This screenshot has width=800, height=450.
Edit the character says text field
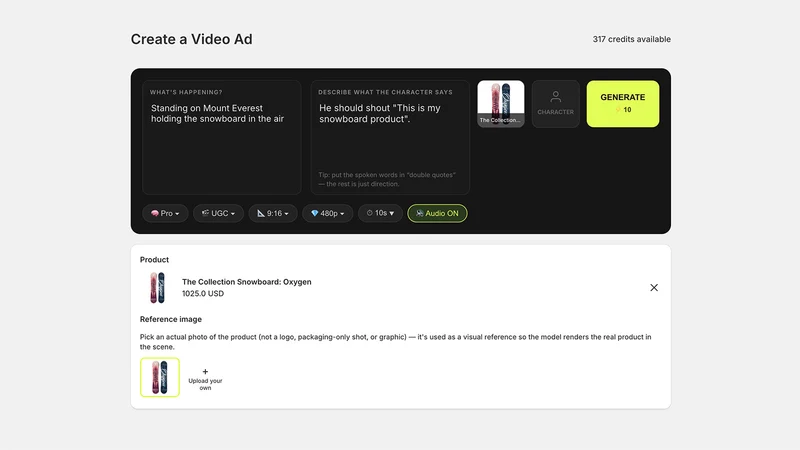point(390,137)
